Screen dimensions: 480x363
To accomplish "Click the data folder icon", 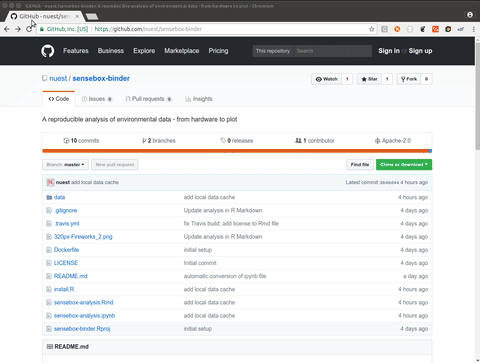I will coord(49,197).
